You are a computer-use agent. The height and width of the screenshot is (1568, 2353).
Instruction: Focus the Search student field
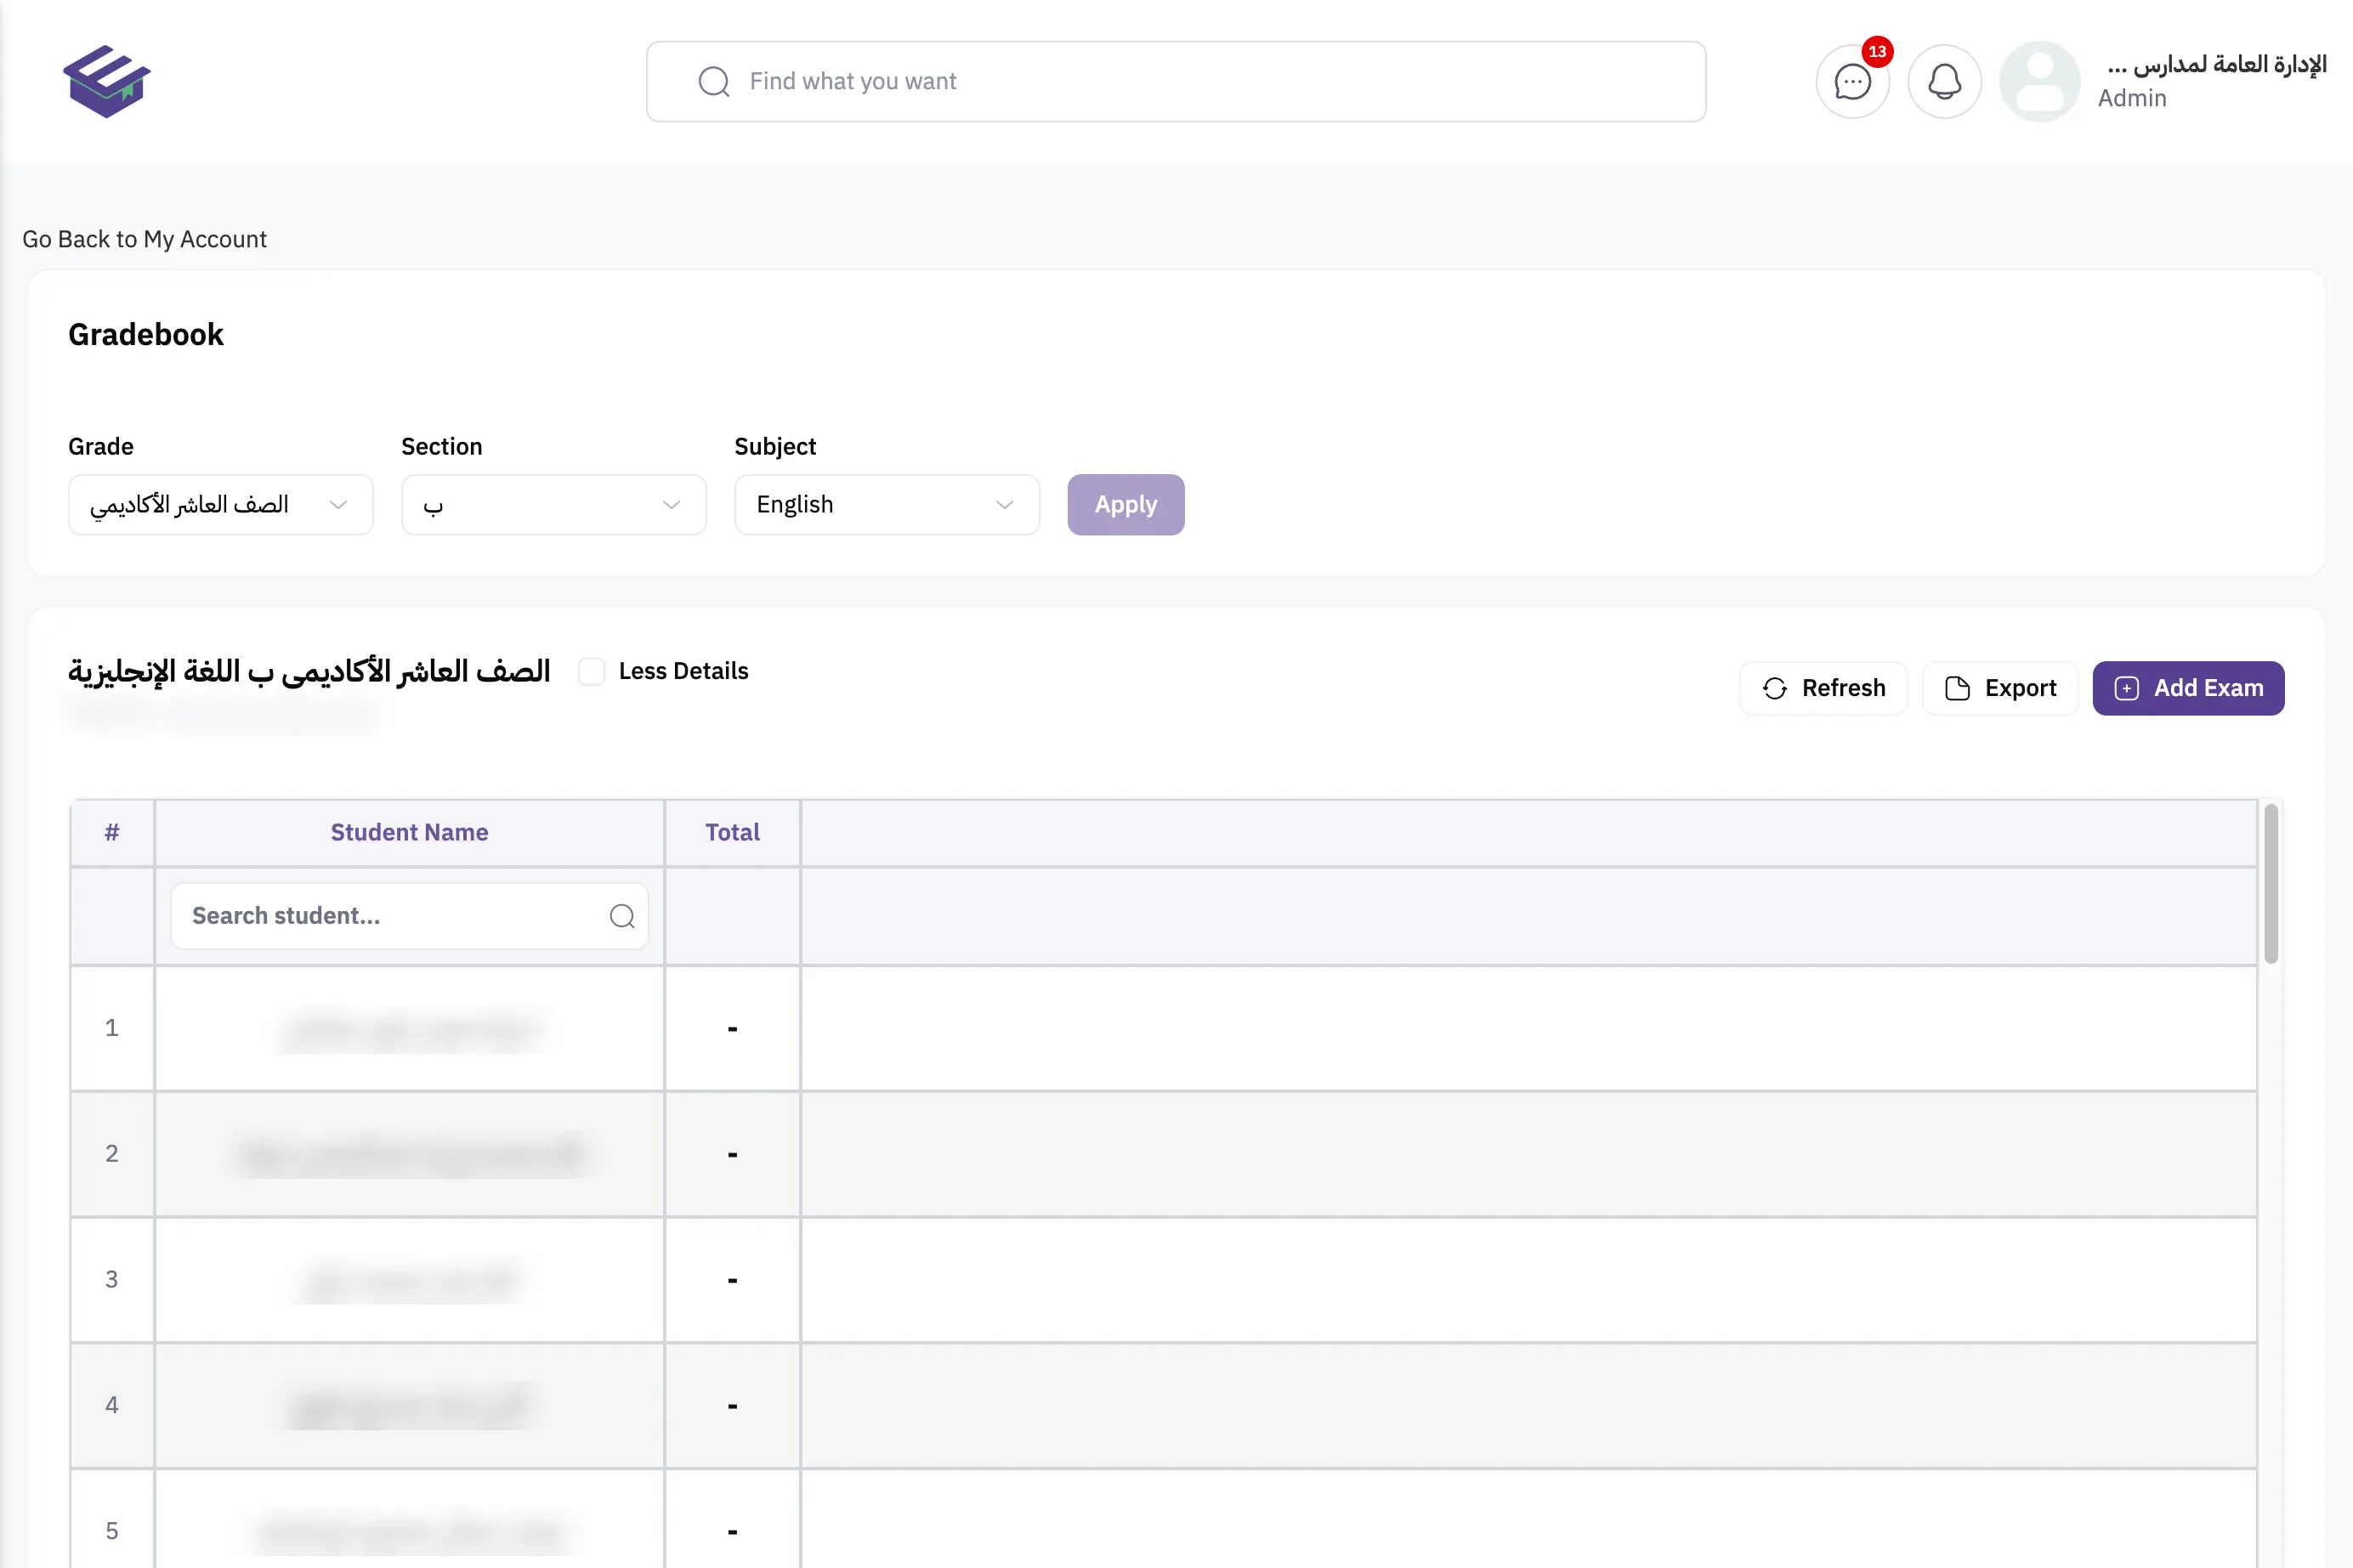[409, 916]
